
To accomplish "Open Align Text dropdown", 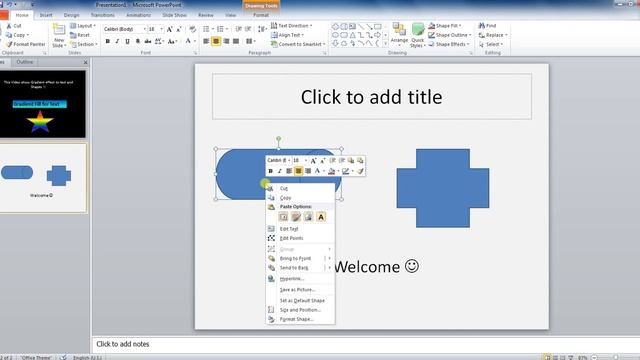I will coord(287,35).
